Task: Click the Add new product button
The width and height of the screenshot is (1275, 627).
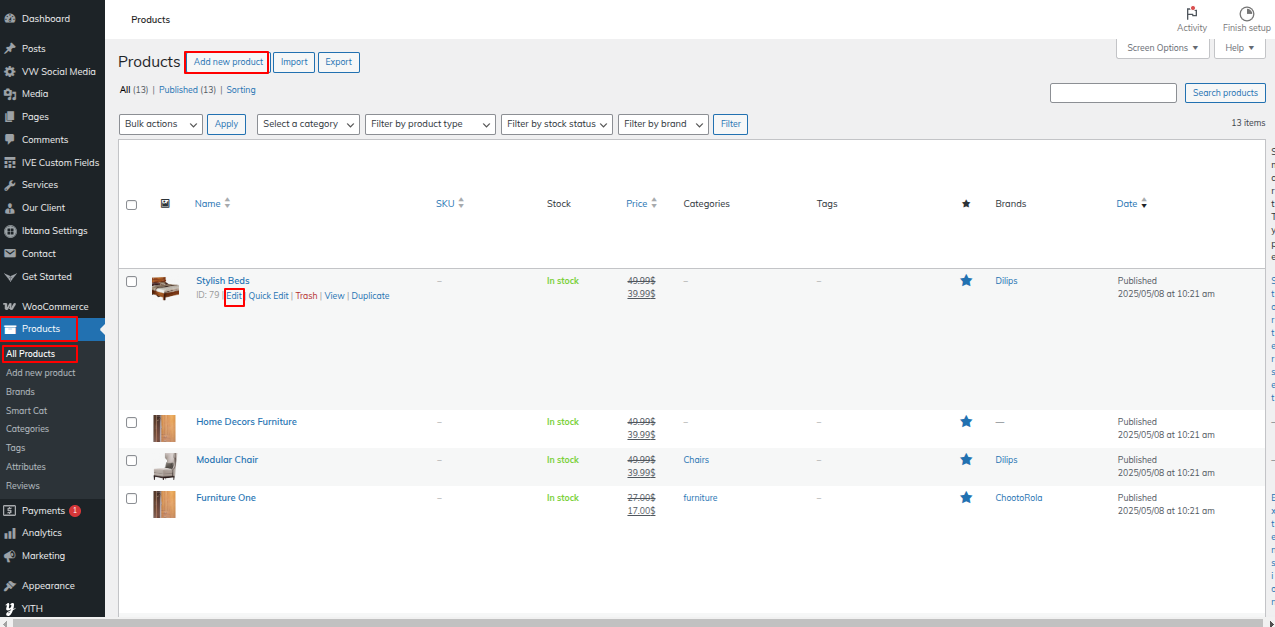Action: point(228,62)
